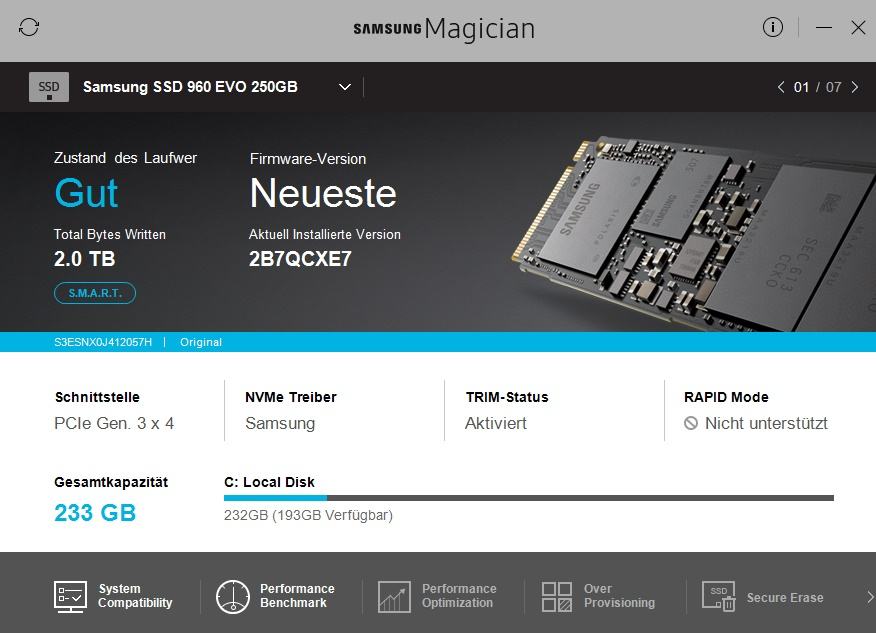876x633 pixels.
Task: Open Secure Erase label
Action: click(785, 598)
